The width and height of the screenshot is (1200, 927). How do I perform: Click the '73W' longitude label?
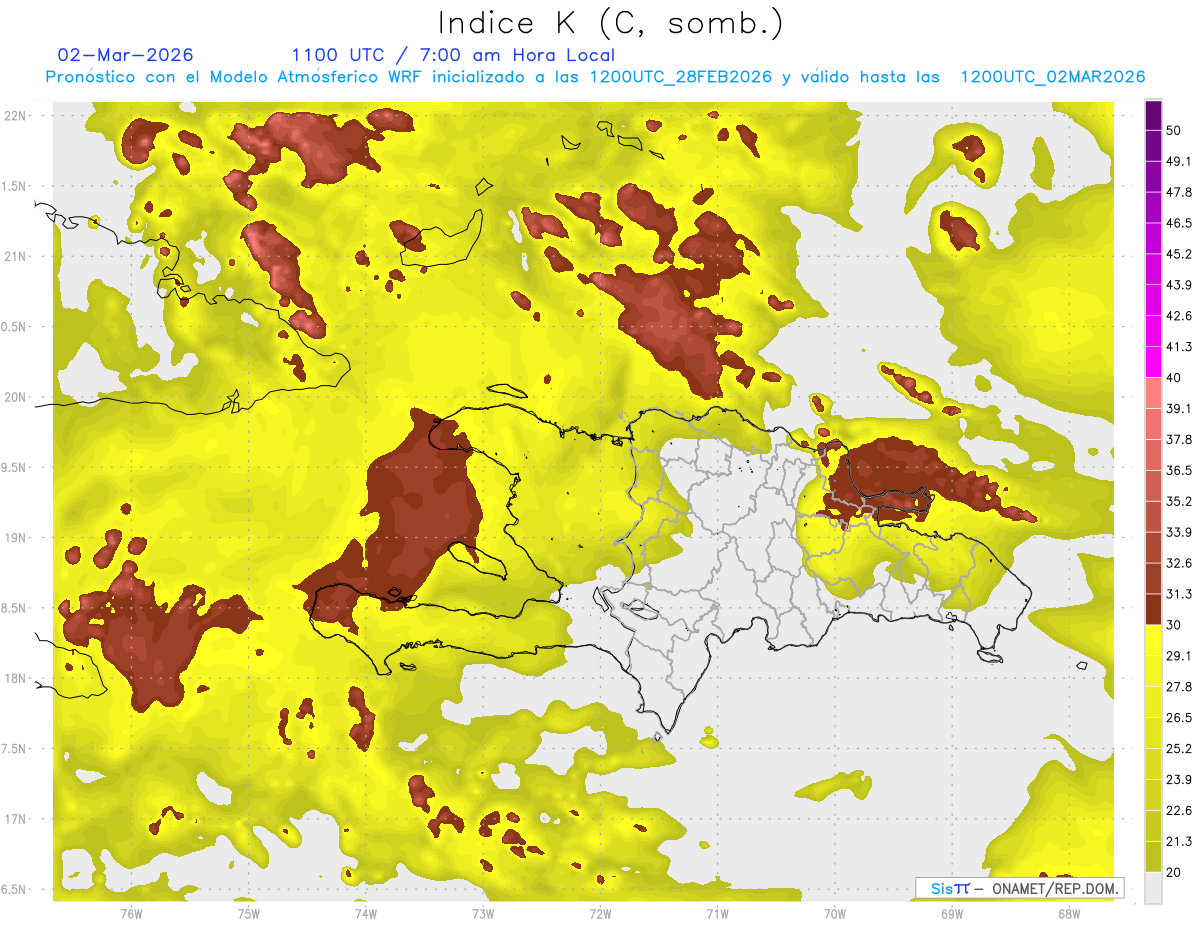pos(482,913)
